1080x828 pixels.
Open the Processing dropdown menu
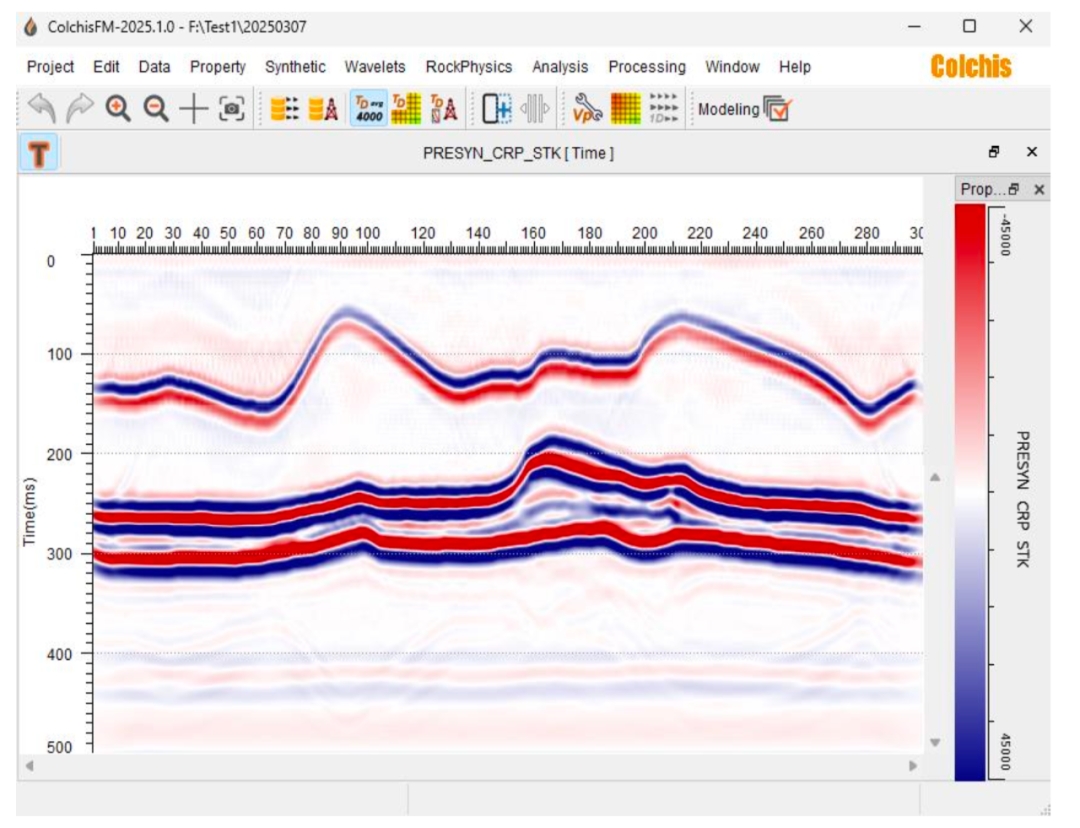(647, 67)
